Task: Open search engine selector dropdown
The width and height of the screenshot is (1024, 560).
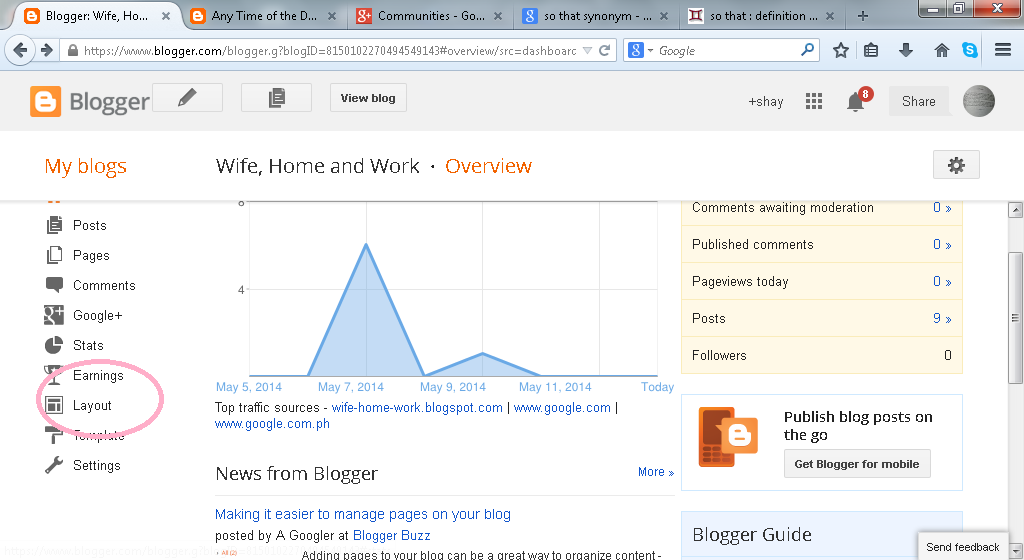Action: point(641,50)
